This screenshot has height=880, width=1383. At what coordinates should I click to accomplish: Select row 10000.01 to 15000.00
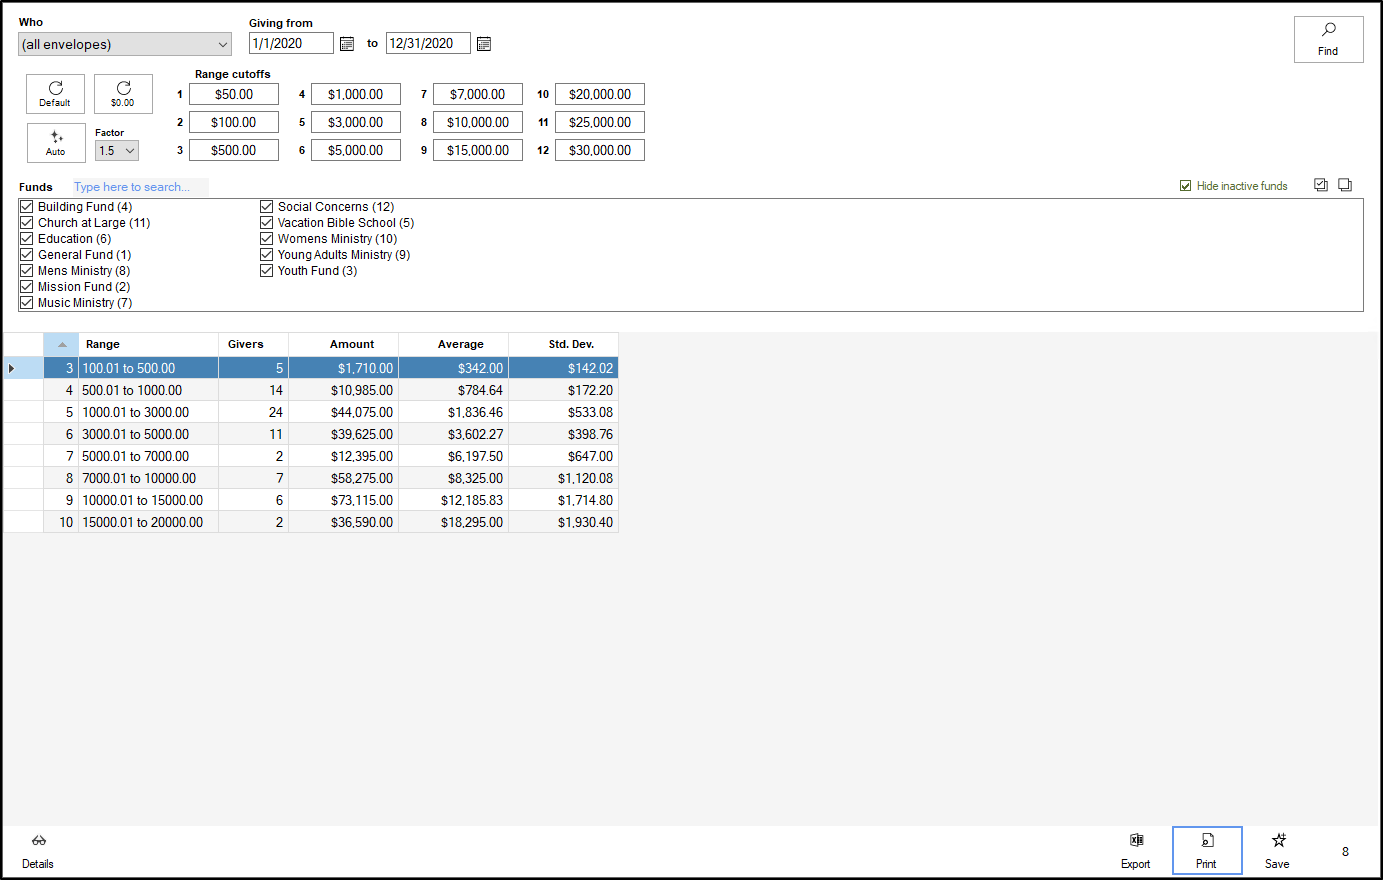tap(311, 500)
